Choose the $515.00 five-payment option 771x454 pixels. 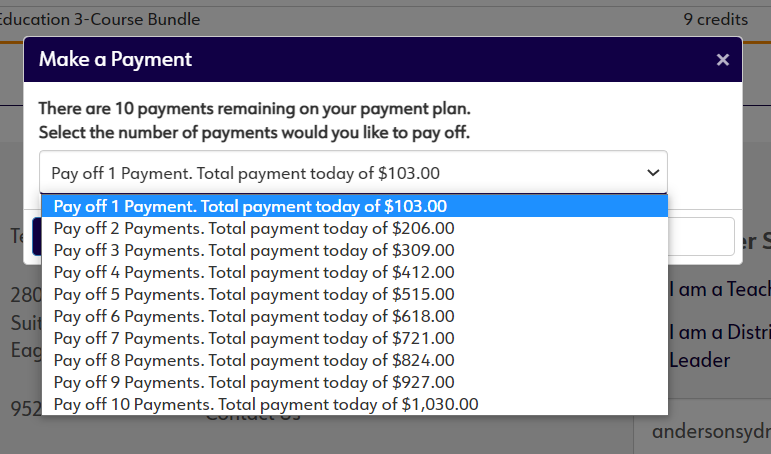(x=254, y=294)
